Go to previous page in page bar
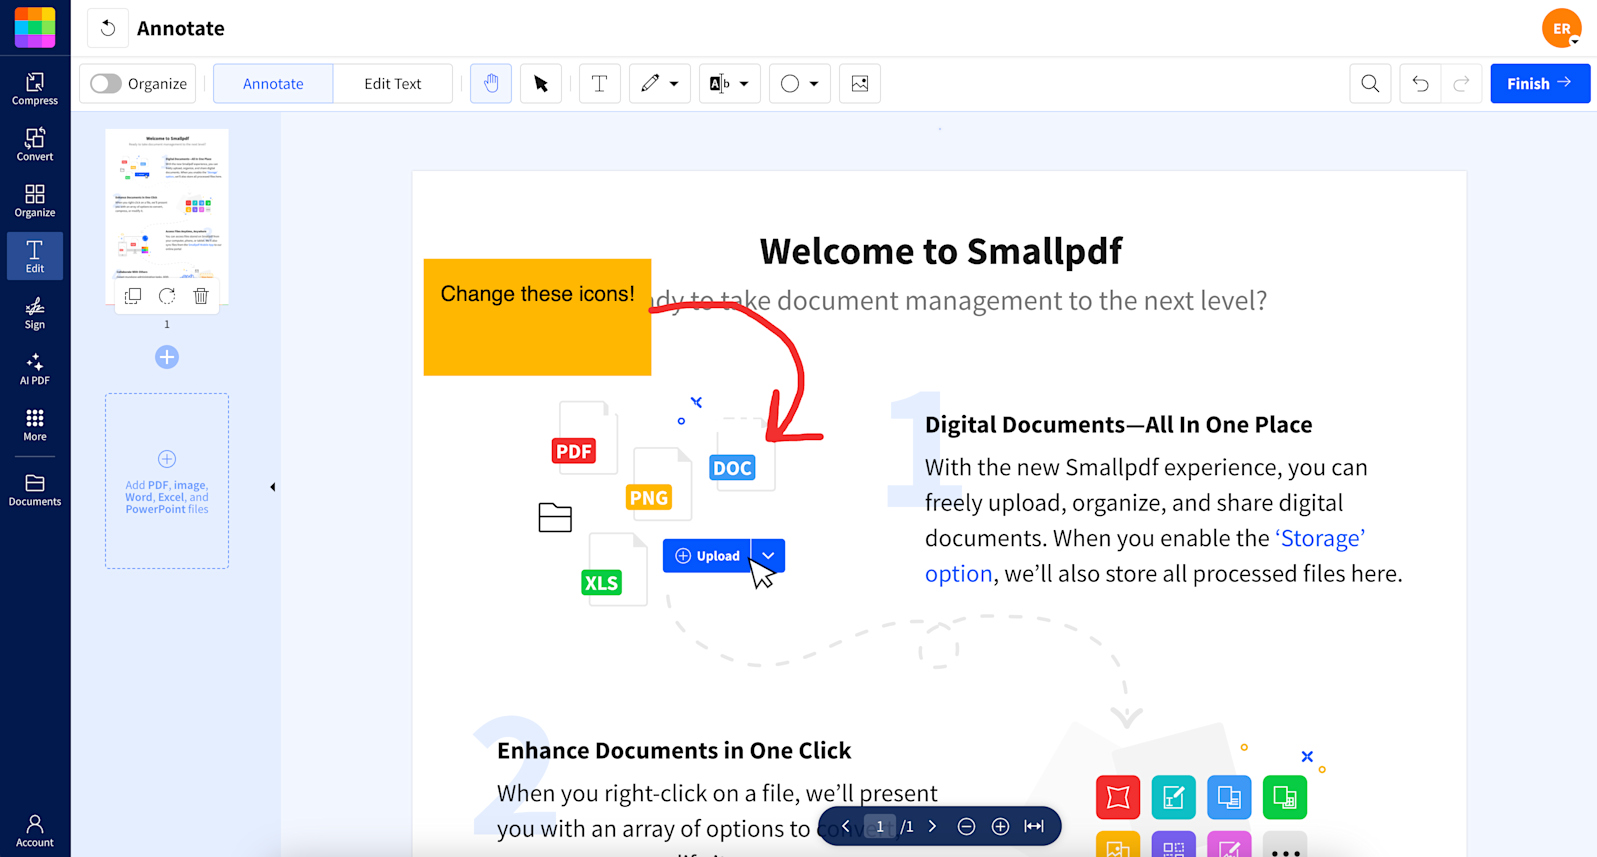Viewport: 1597px width, 857px height. click(x=846, y=826)
